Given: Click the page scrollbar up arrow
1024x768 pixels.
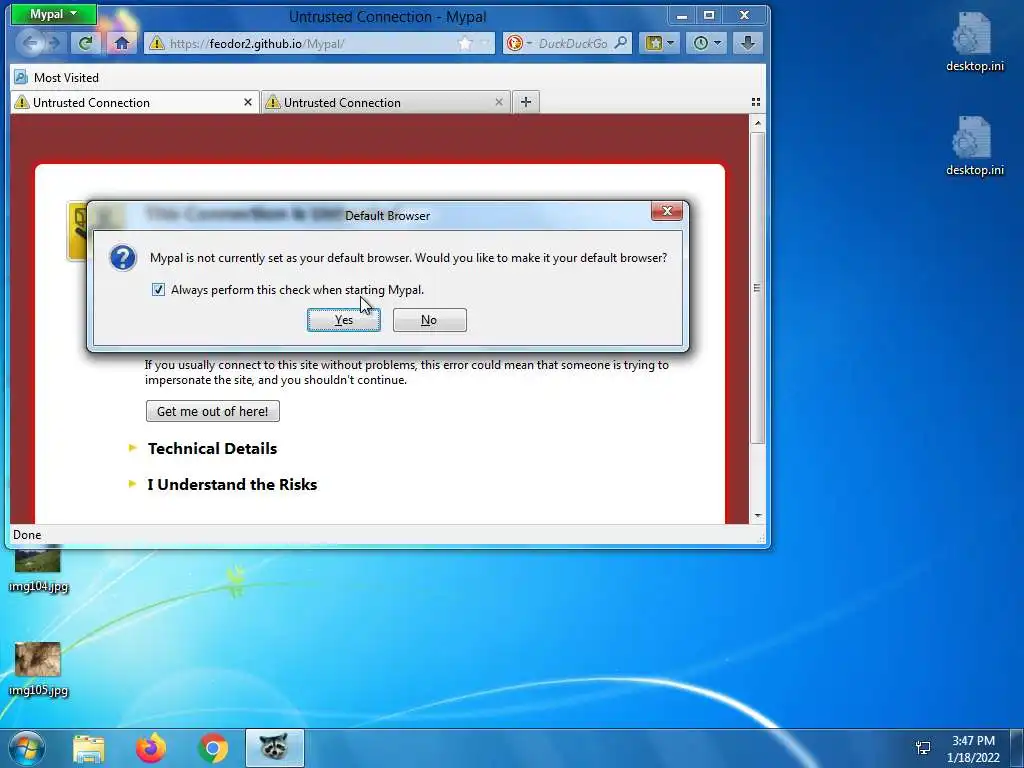Looking at the screenshot, I should point(758,123).
